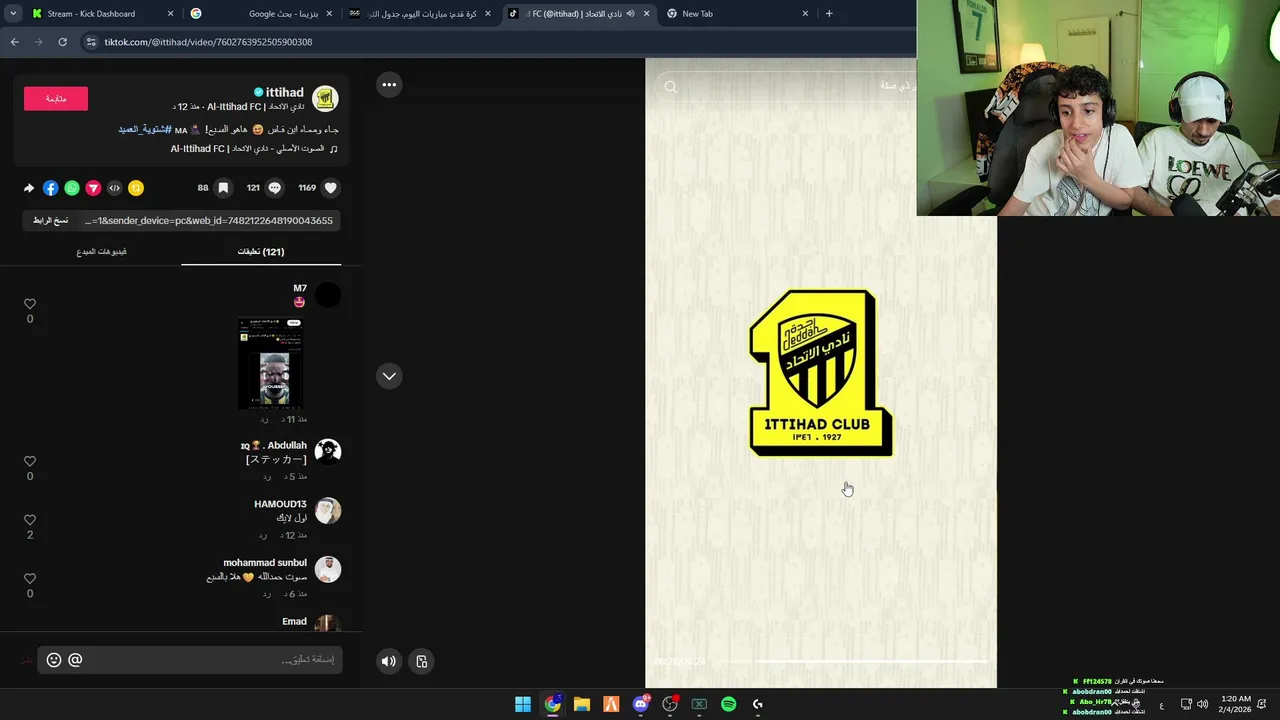Switch to the Stream - Kick Dashboard tab
1280x720 pixels.
(100, 14)
